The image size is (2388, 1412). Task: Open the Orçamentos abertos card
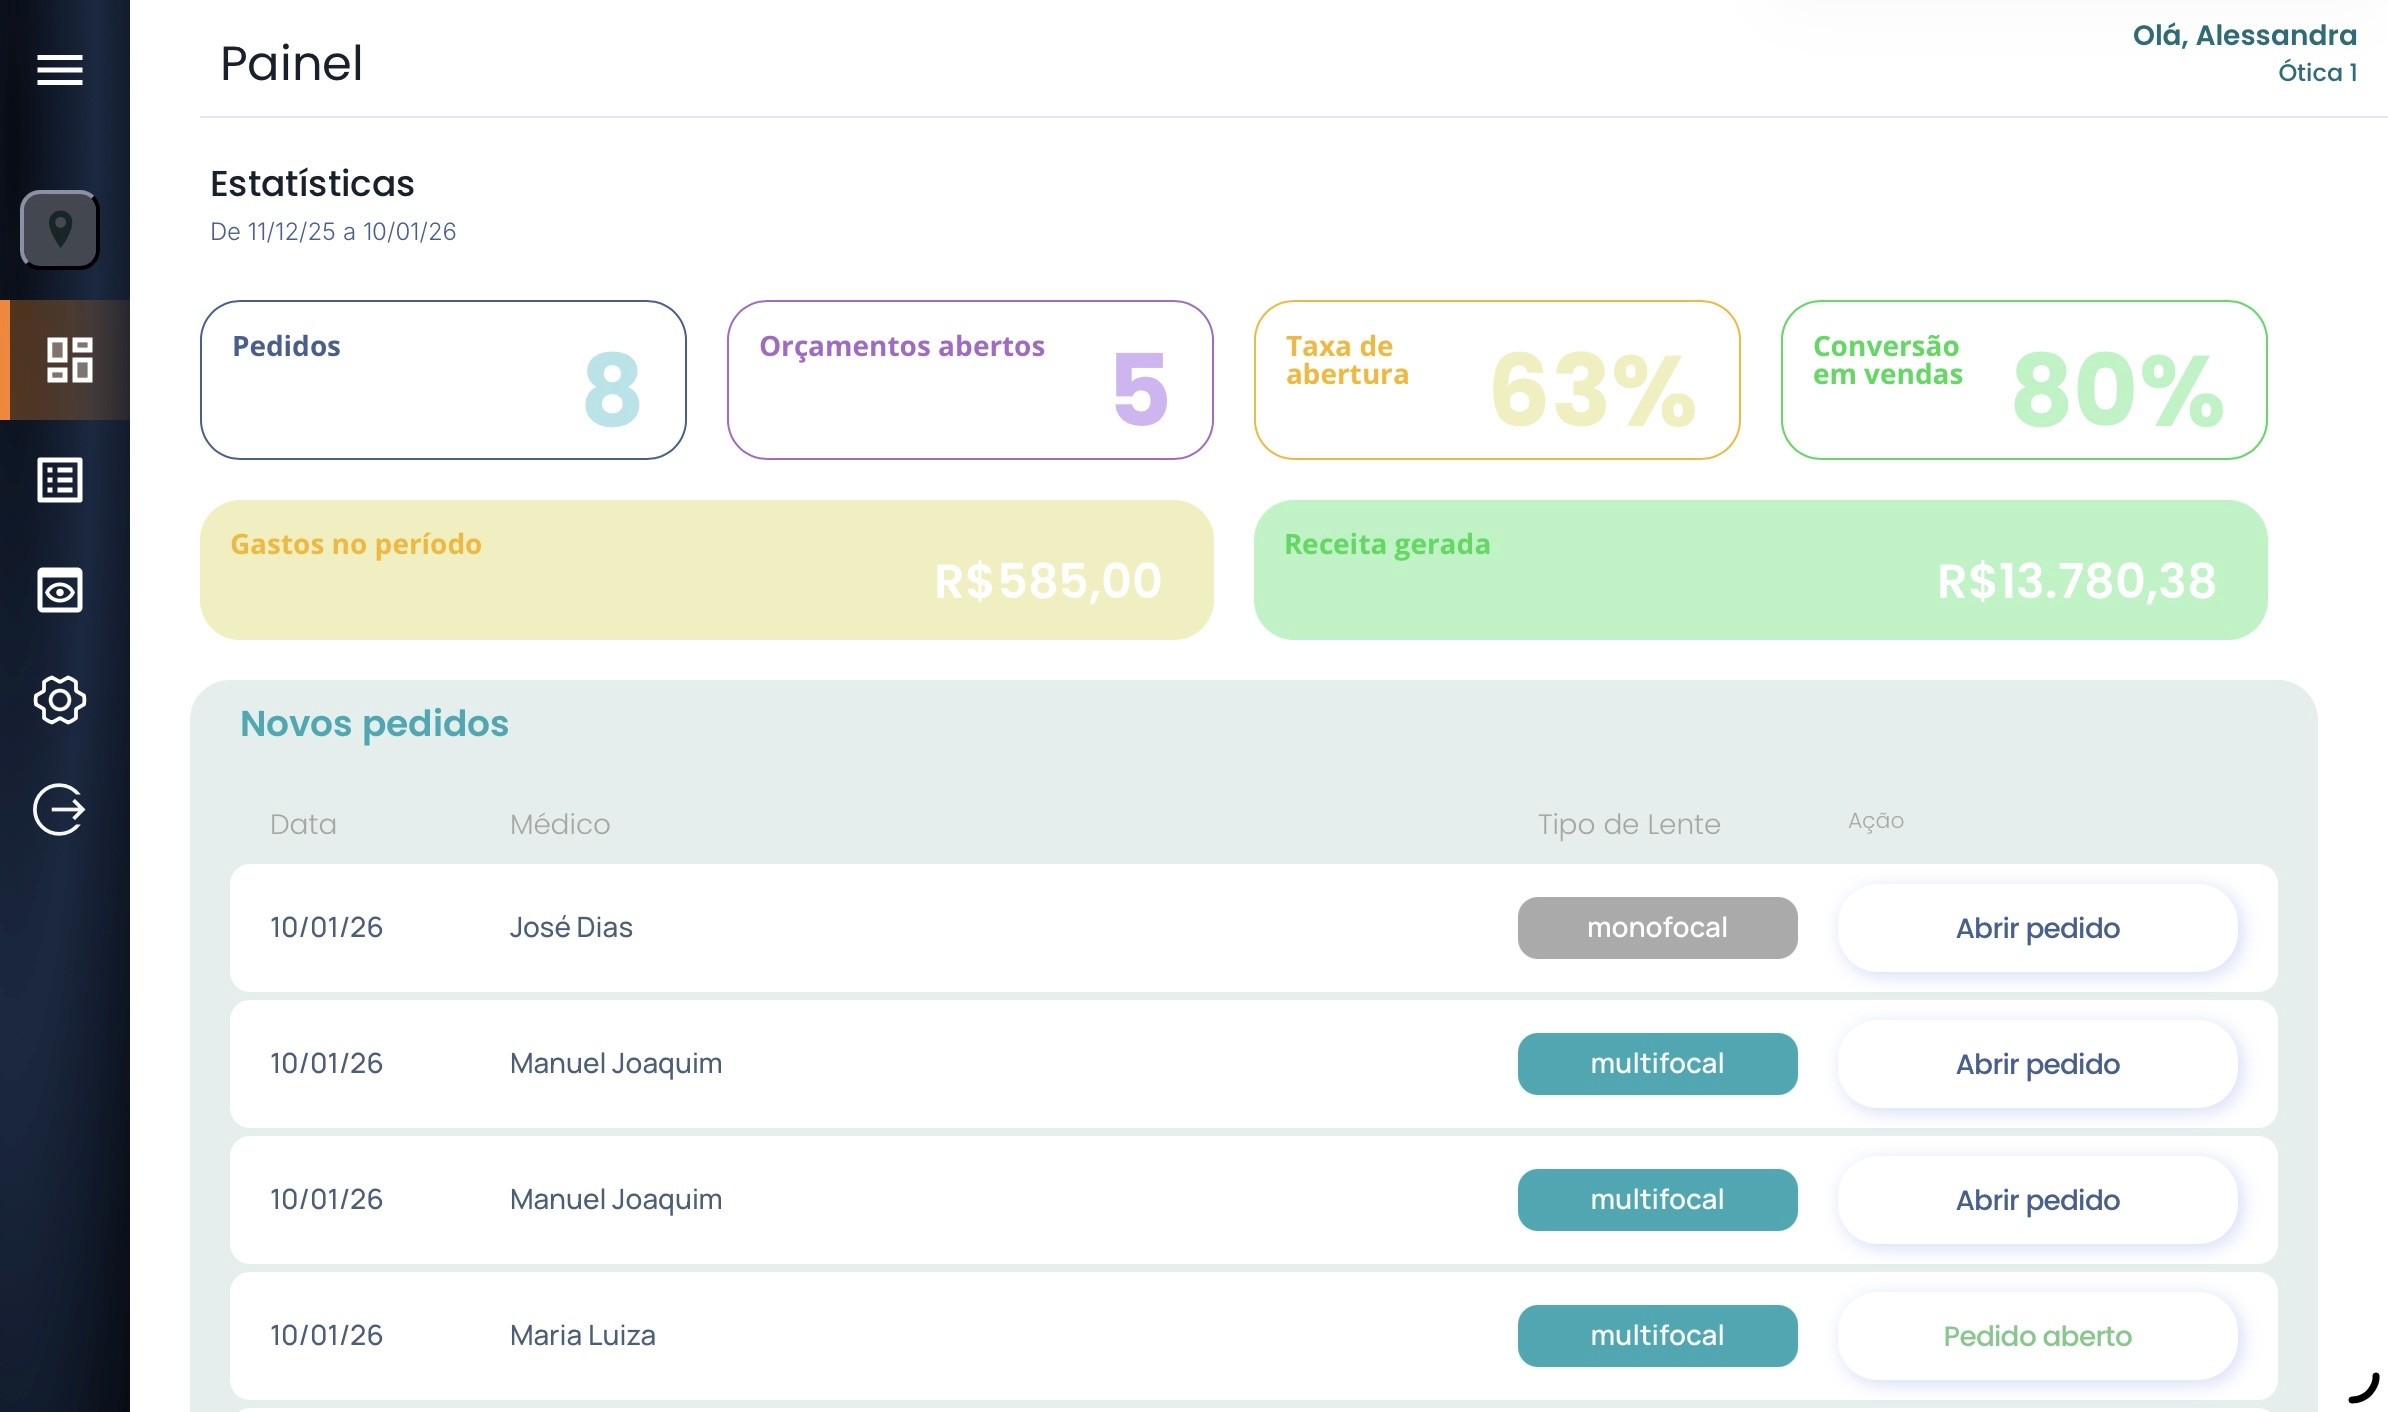pos(970,380)
